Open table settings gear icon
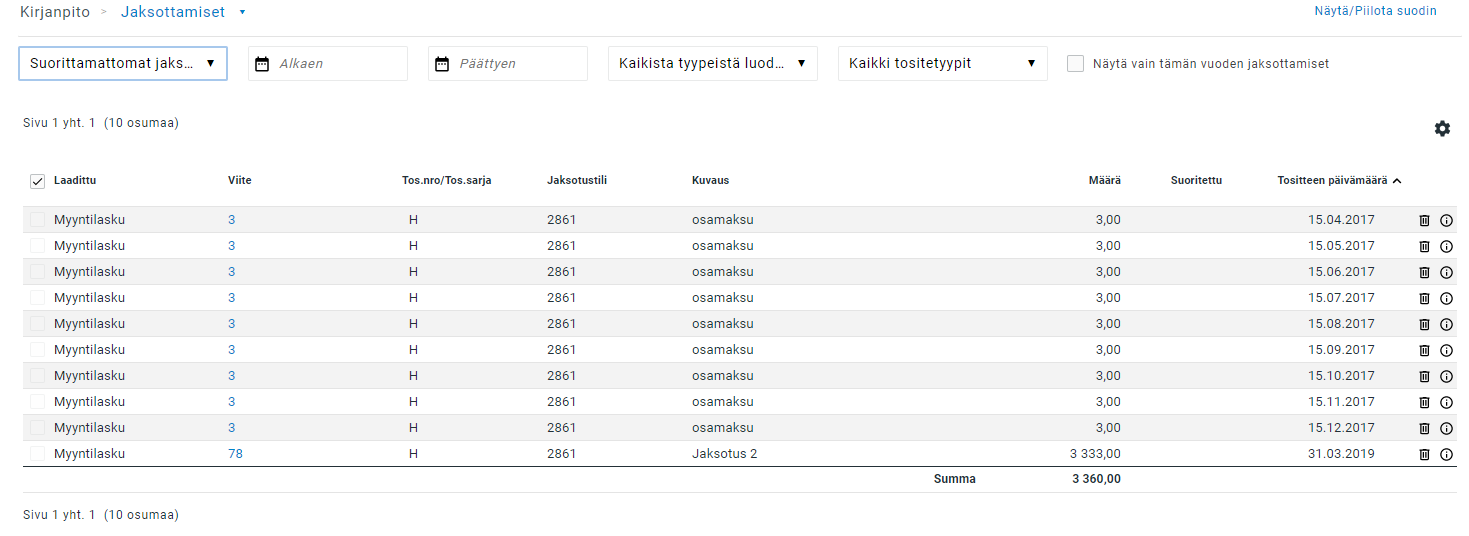Viewport: 1469px width, 536px height. [1442, 129]
